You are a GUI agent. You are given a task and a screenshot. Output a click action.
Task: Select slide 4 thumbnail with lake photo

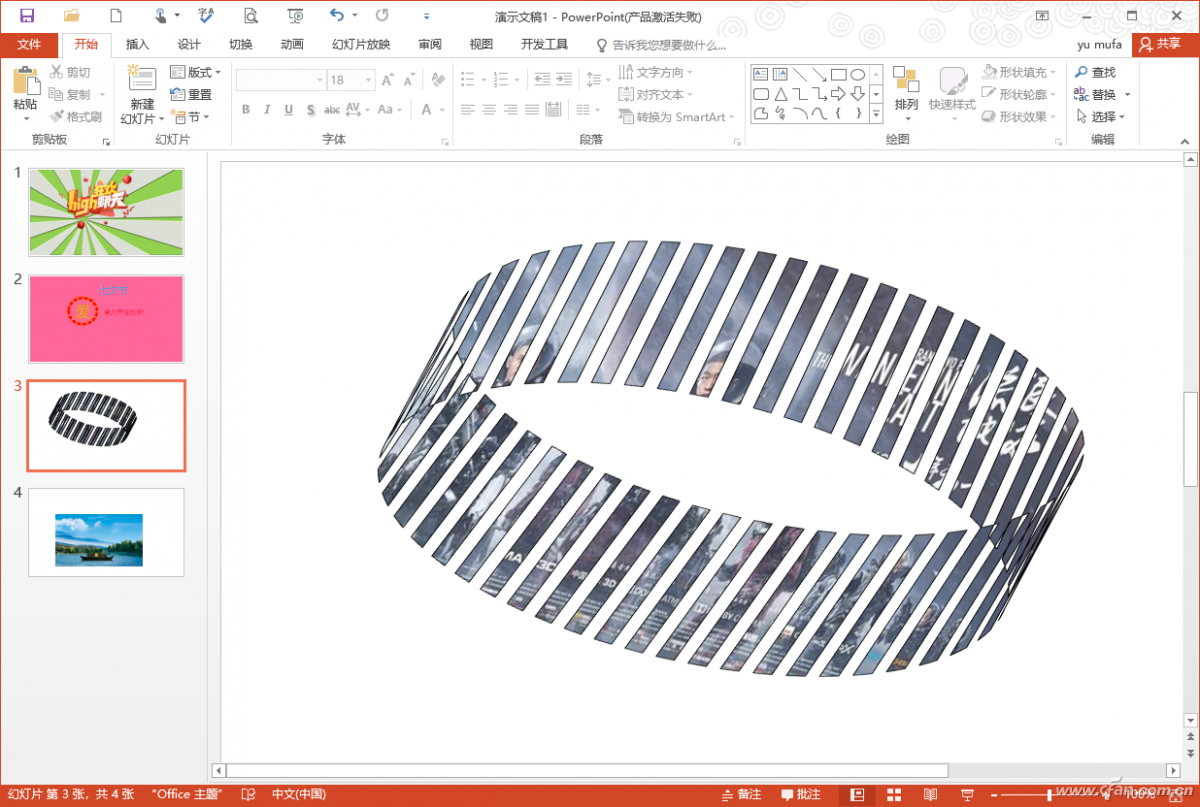click(x=106, y=532)
